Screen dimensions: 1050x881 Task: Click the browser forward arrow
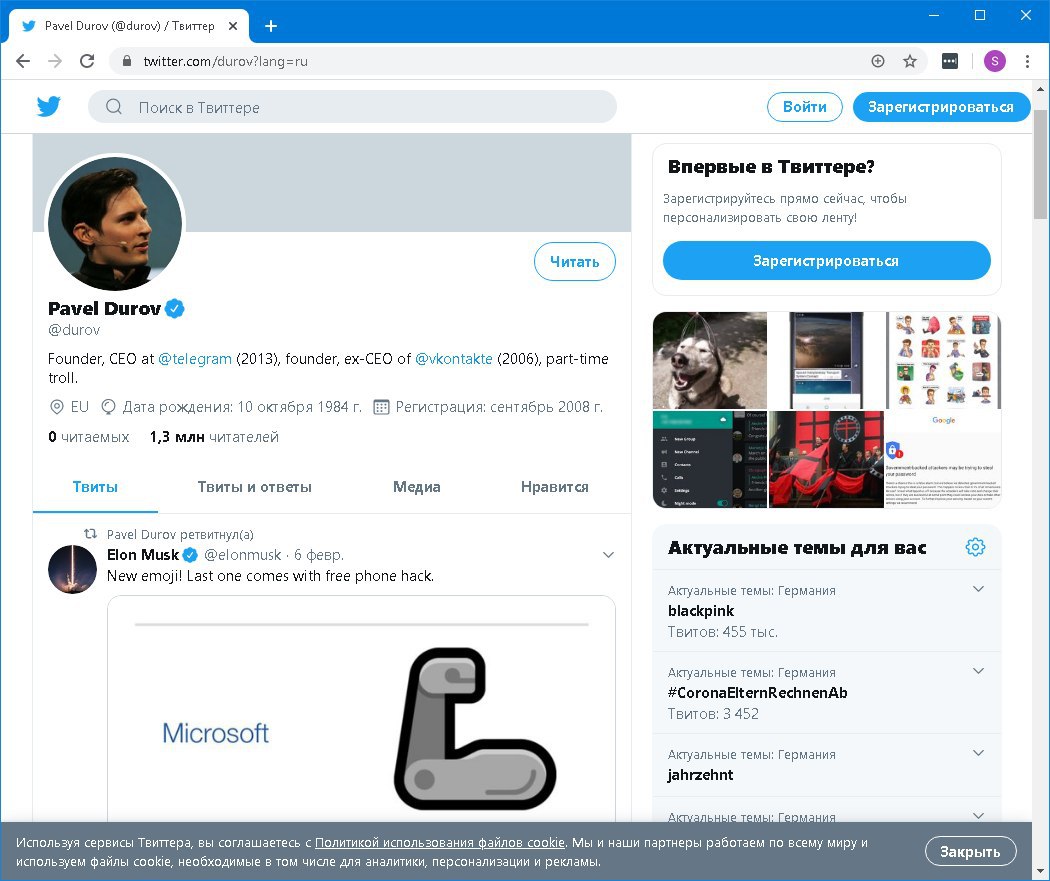coord(55,61)
